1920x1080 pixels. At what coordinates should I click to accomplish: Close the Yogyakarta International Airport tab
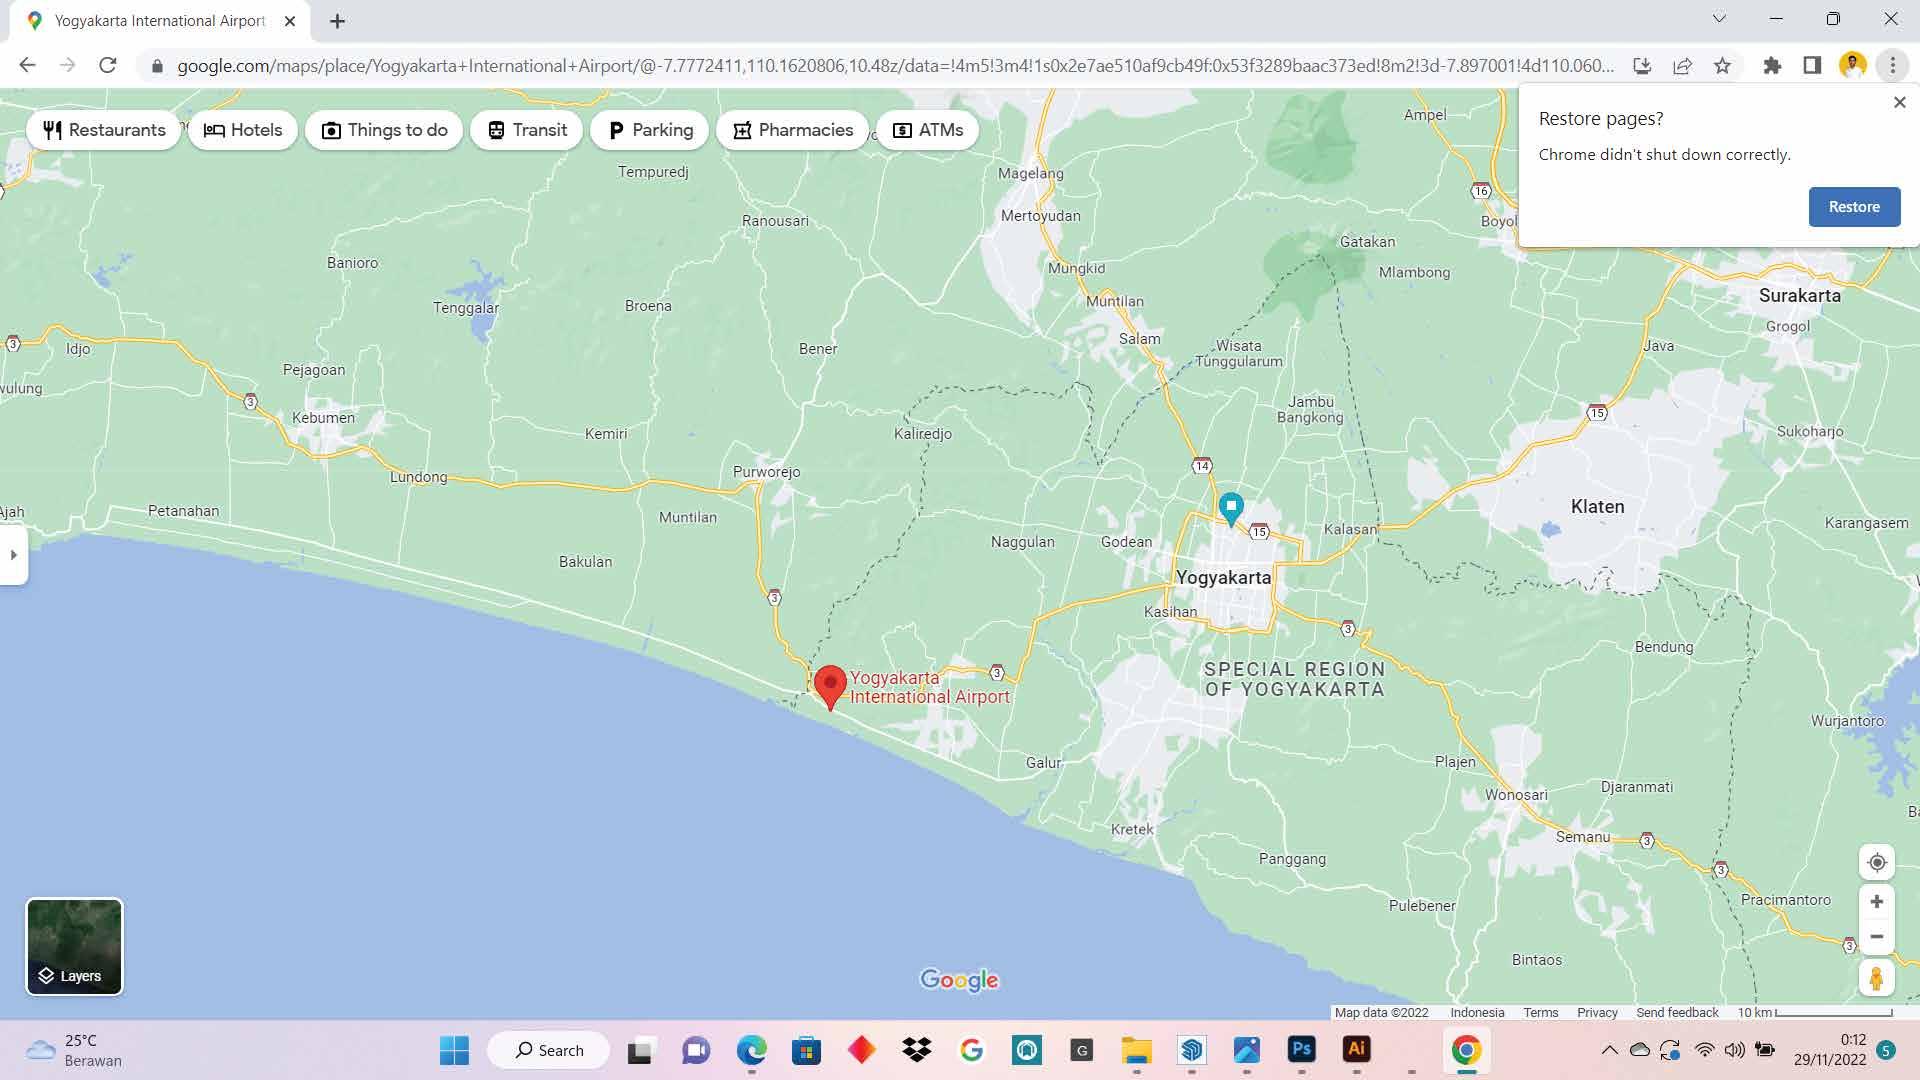[x=290, y=21]
